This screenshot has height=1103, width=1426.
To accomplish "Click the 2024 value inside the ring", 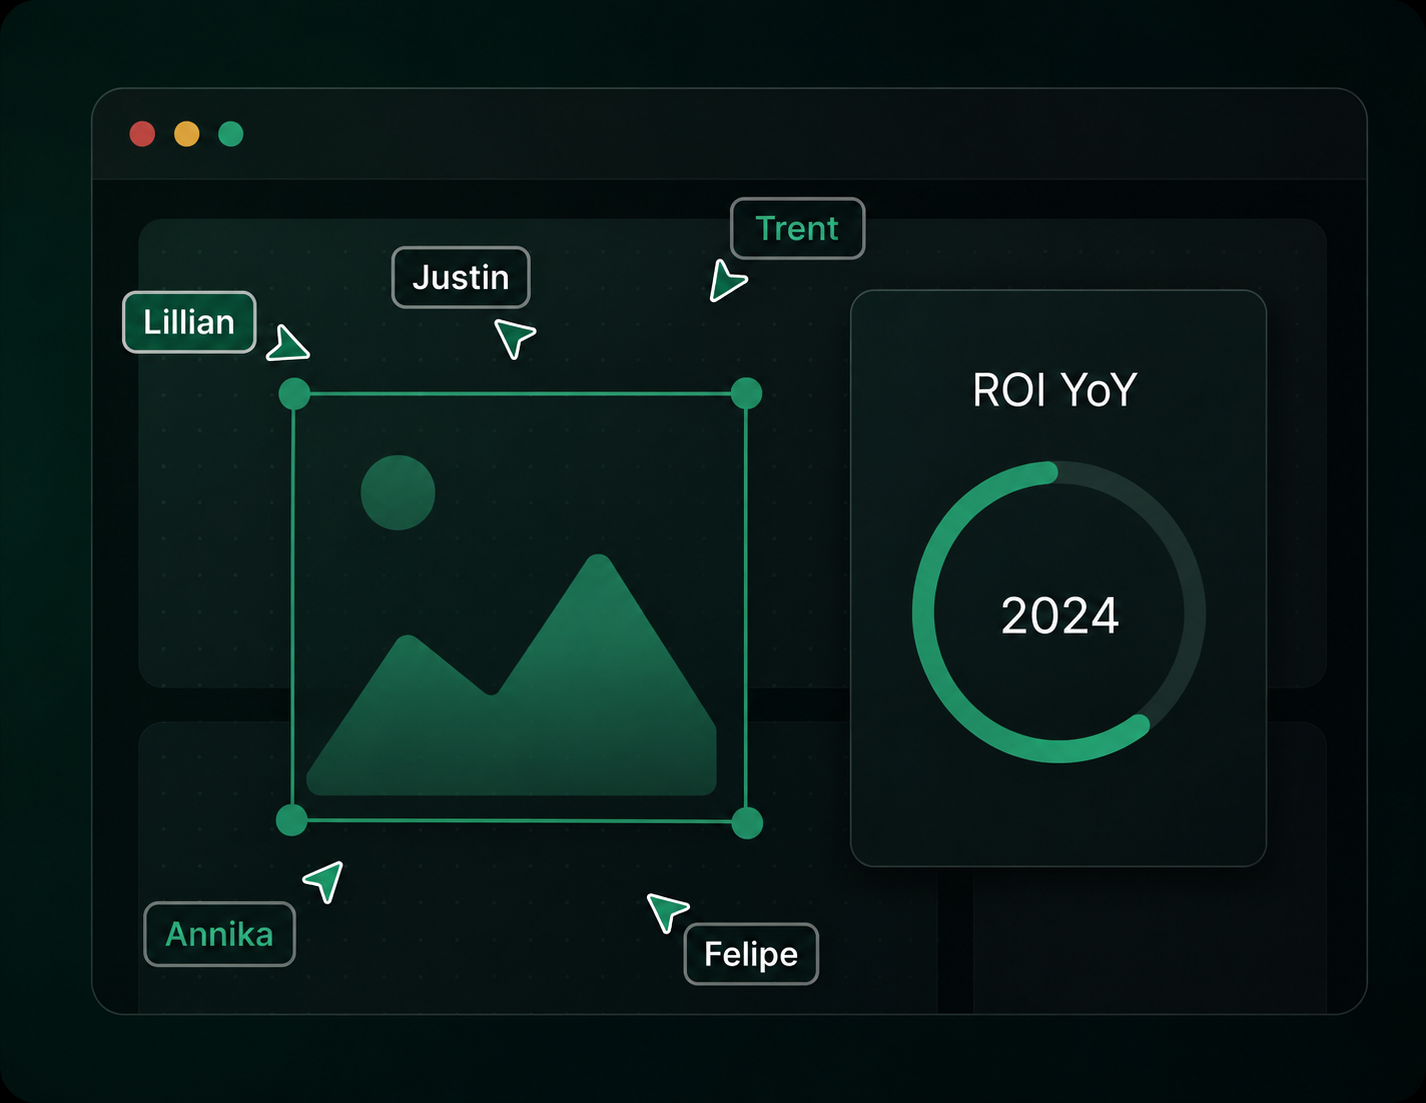I will pos(1060,615).
